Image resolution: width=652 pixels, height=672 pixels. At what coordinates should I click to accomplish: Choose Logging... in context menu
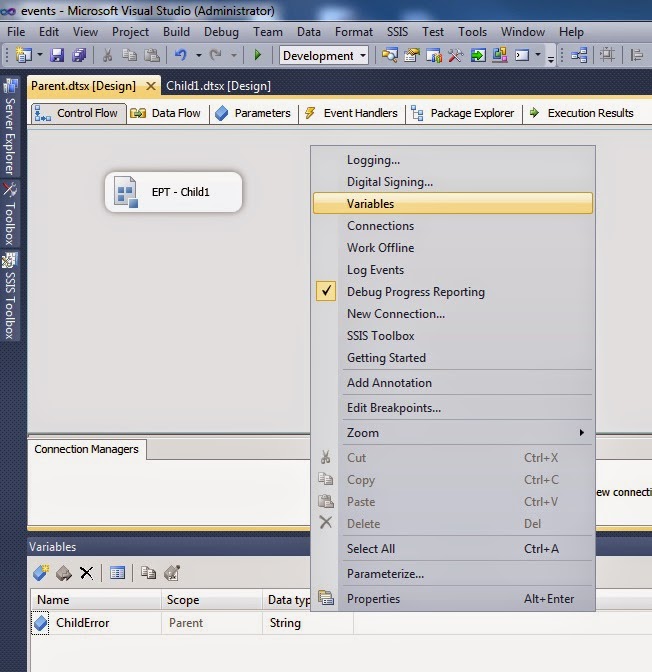click(x=453, y=160)
